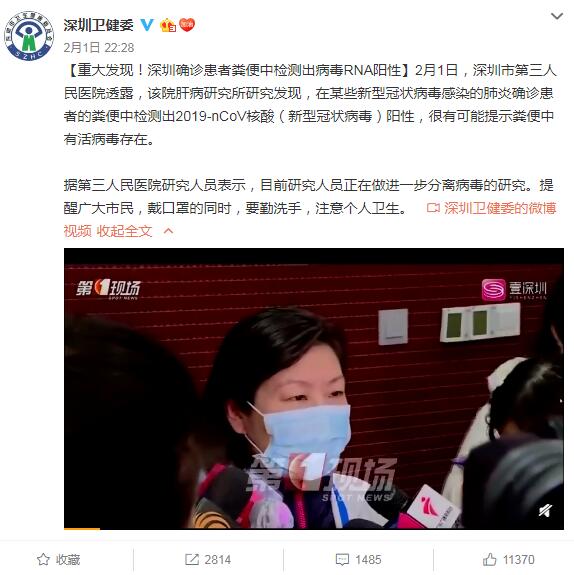574x575 pixels.
Task: Click the 第1现场 logo in video
Action: tap(108, 289)
